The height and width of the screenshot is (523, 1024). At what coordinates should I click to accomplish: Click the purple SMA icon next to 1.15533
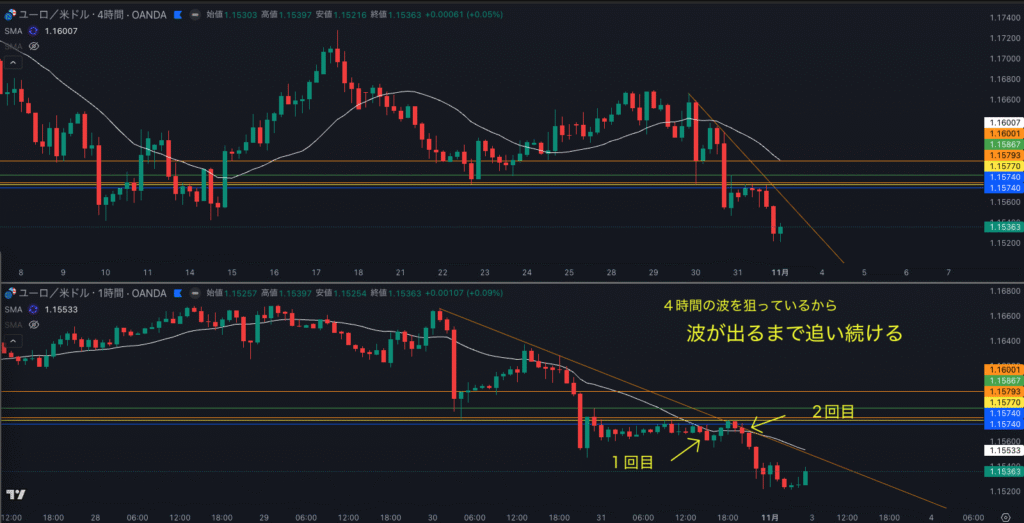click(33, 309)
